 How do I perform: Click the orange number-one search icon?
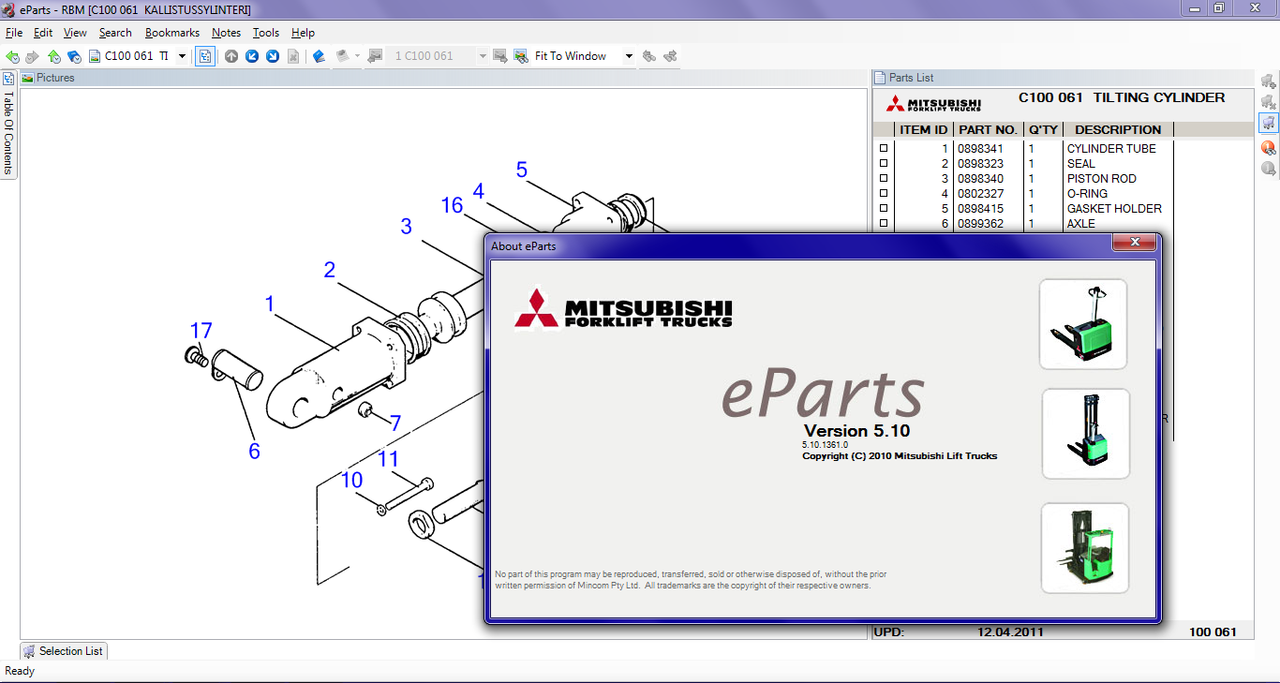point(1268,148)
